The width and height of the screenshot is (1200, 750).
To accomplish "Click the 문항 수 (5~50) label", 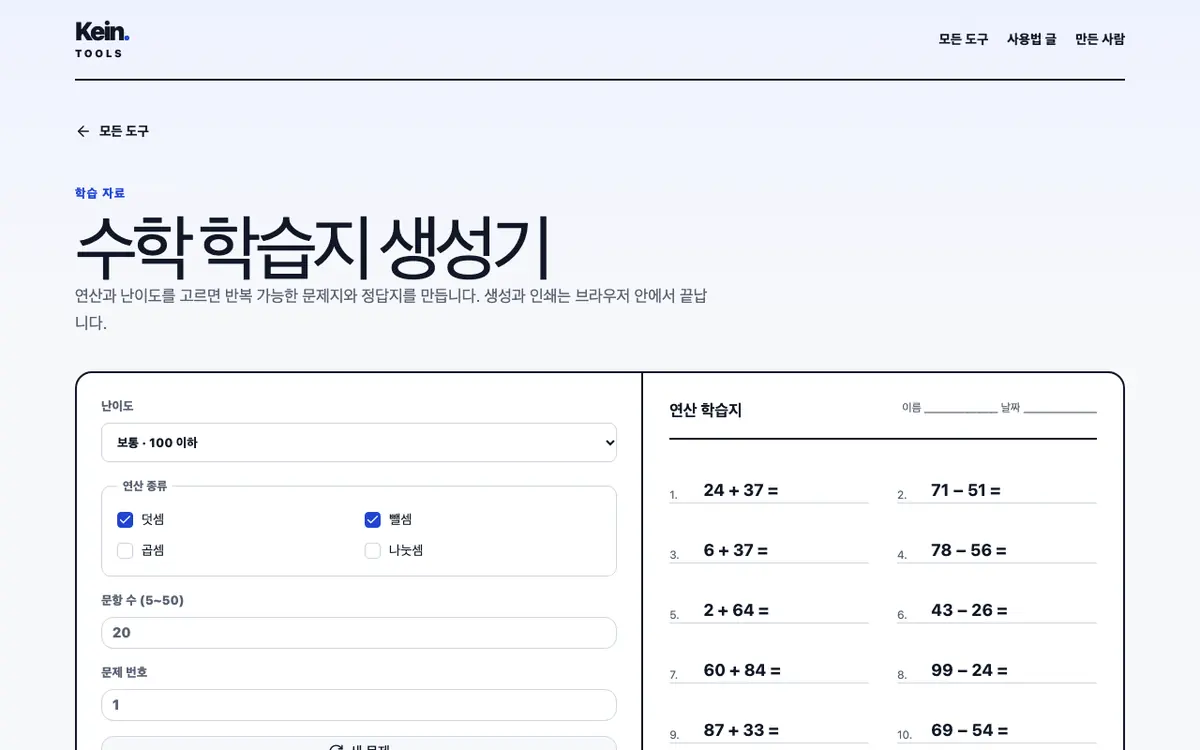I will 142,600.
